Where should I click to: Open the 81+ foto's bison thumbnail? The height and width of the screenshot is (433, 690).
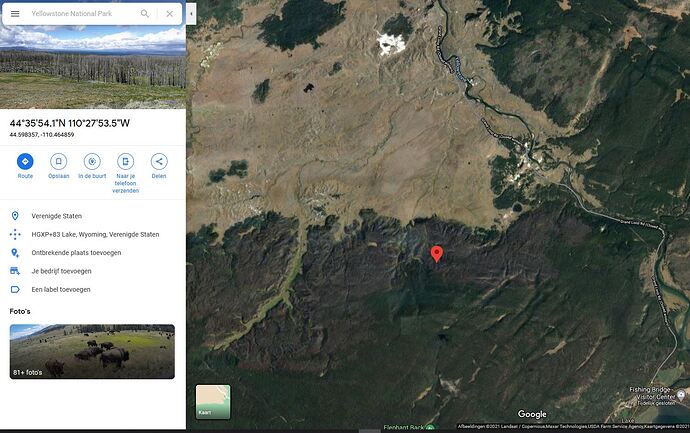(92, 351)
